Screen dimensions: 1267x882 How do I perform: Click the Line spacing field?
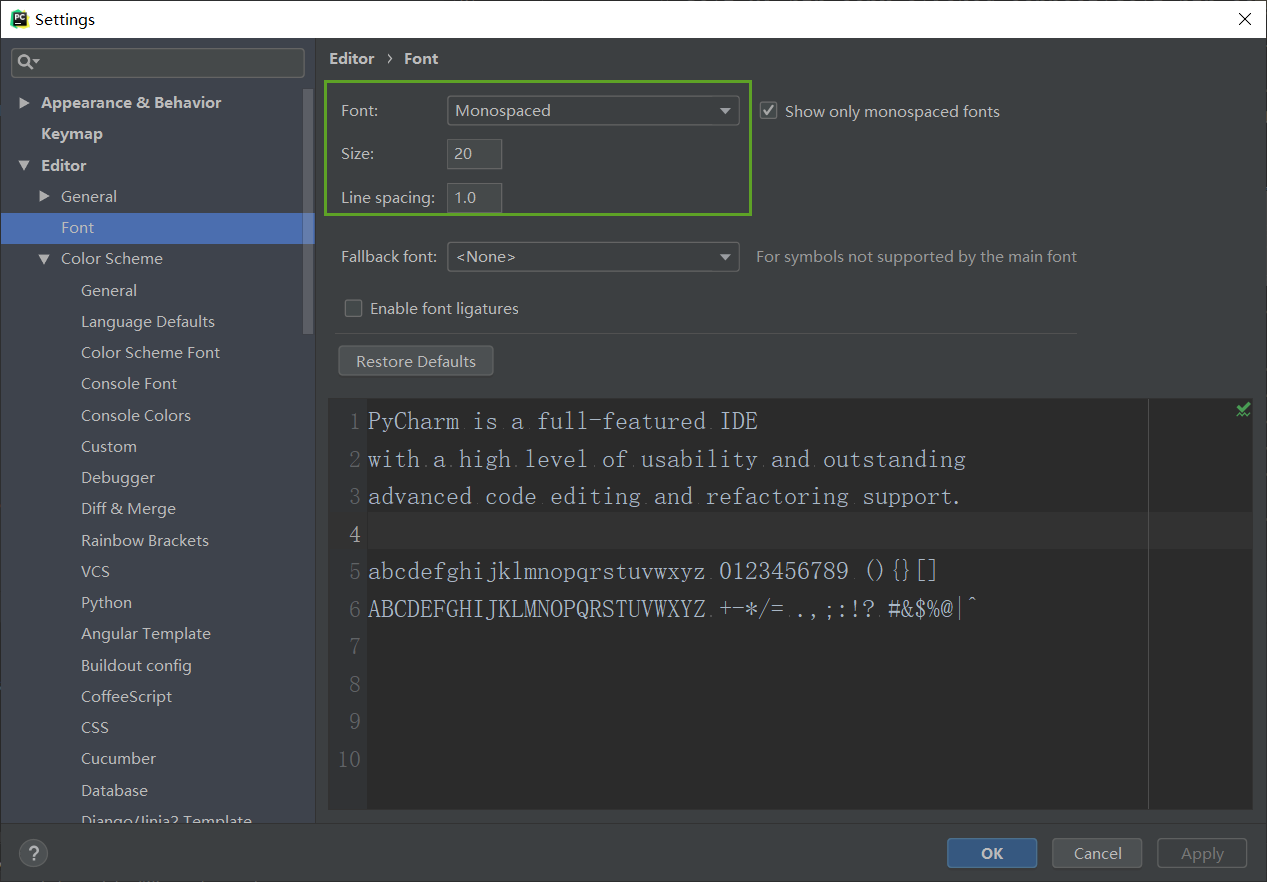(474, 198)
